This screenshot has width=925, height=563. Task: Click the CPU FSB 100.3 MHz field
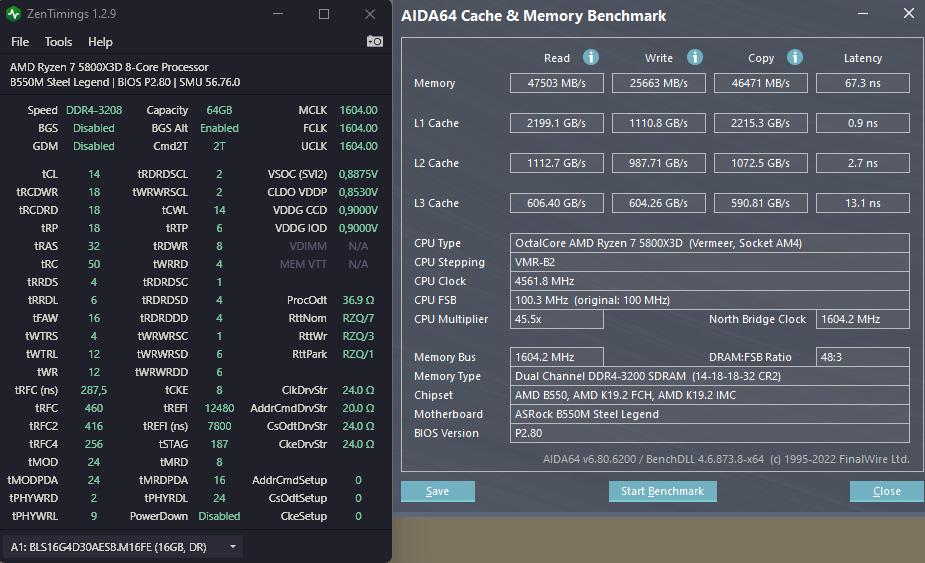point(710,300)
